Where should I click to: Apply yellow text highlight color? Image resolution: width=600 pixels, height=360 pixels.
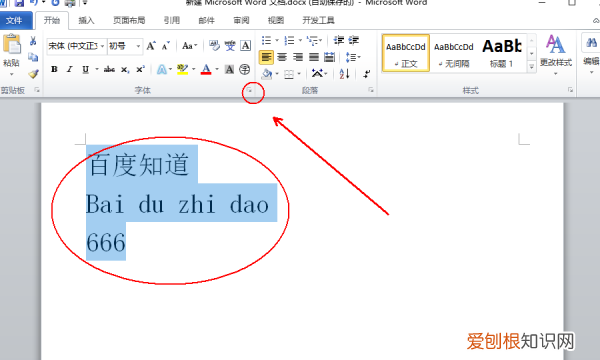point(183,69)
